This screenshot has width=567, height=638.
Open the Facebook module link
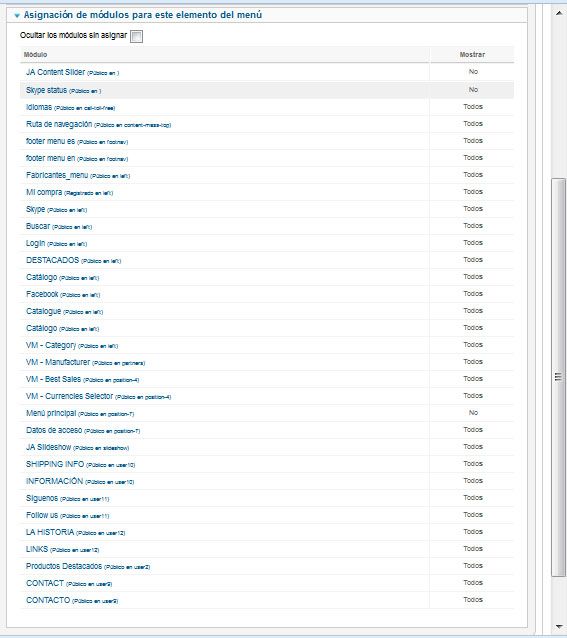pyautogui.click(x=42, y=294)
